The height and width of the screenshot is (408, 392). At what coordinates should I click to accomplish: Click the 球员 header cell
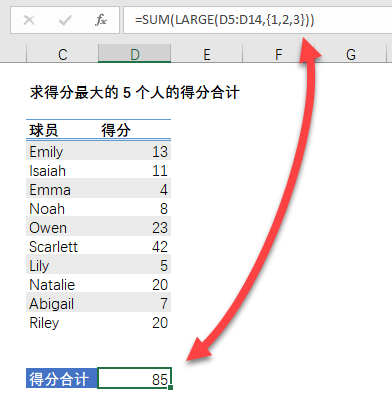[62, 130]
